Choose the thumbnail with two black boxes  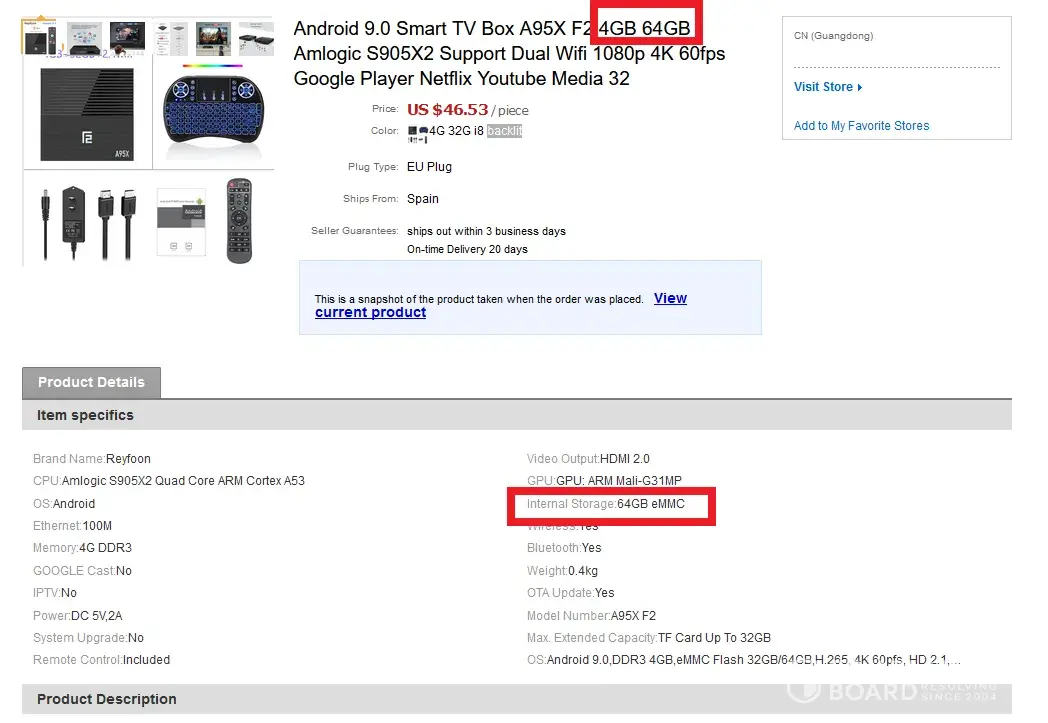pos(258,36)
